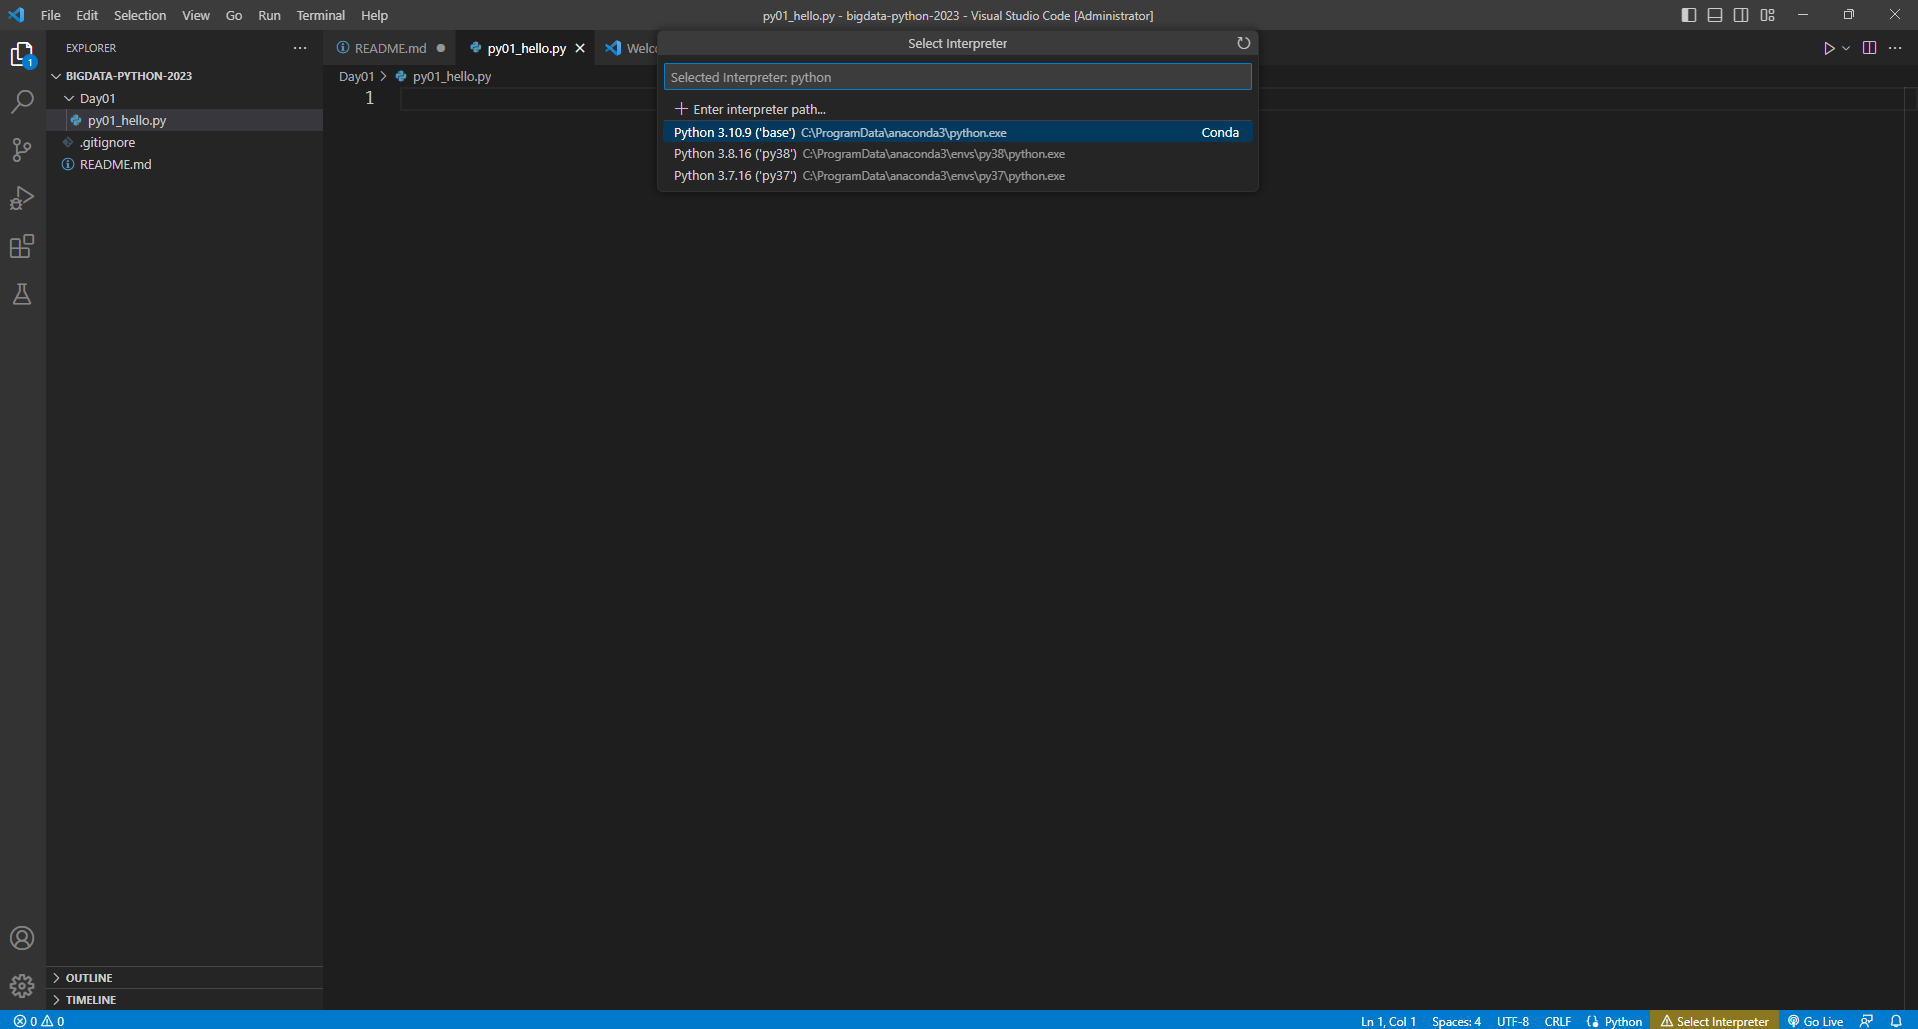
Task: Toggle the bottom panel layout
Action: [x=1715, y=15]
